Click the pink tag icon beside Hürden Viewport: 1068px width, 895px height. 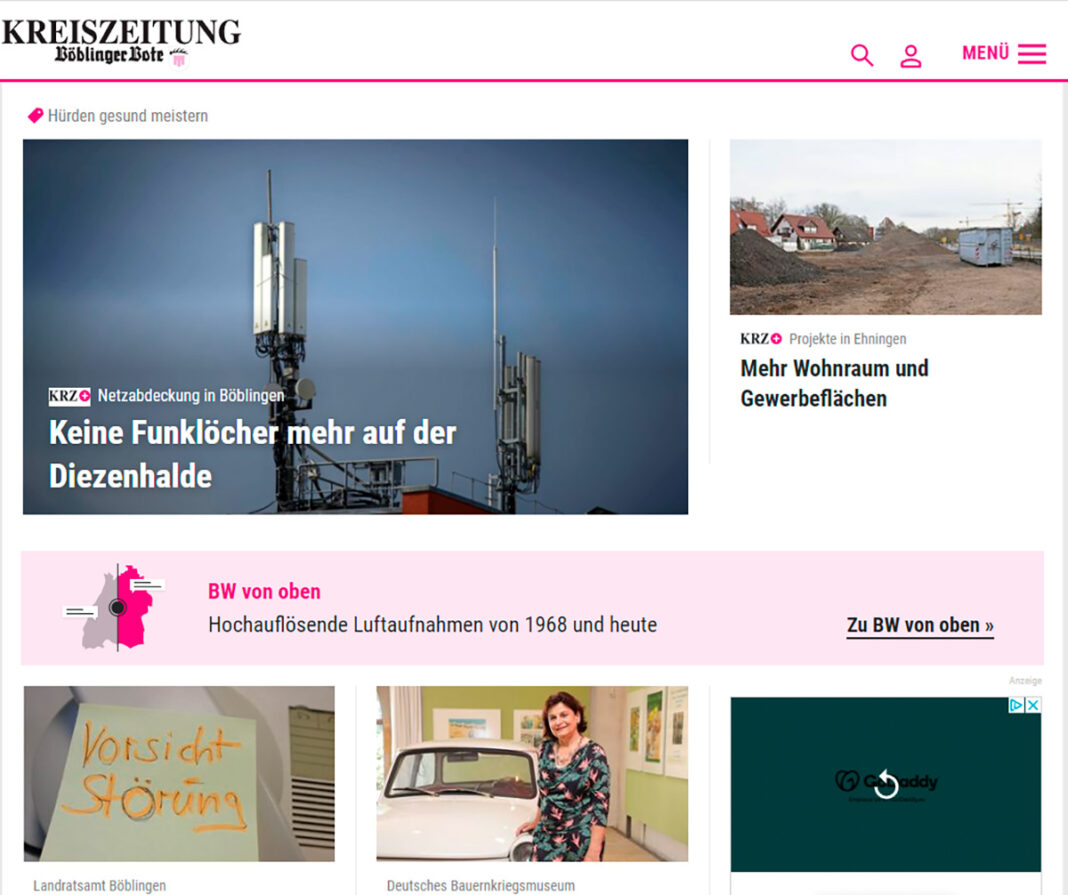35,115
